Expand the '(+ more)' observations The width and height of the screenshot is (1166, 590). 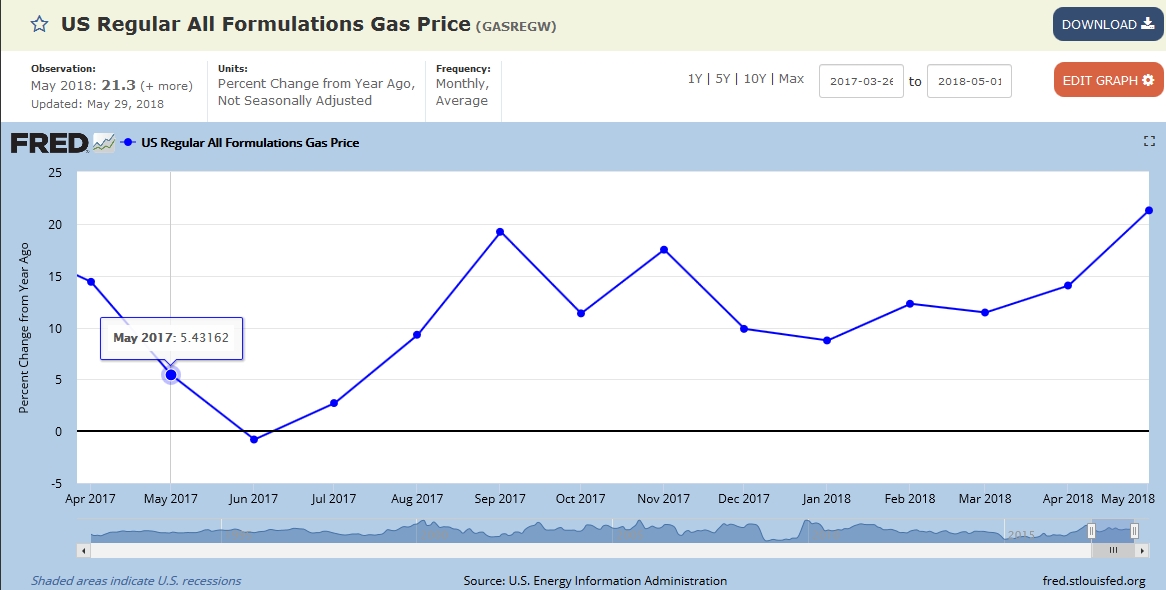pyautogui.click(x=166, y=86)
